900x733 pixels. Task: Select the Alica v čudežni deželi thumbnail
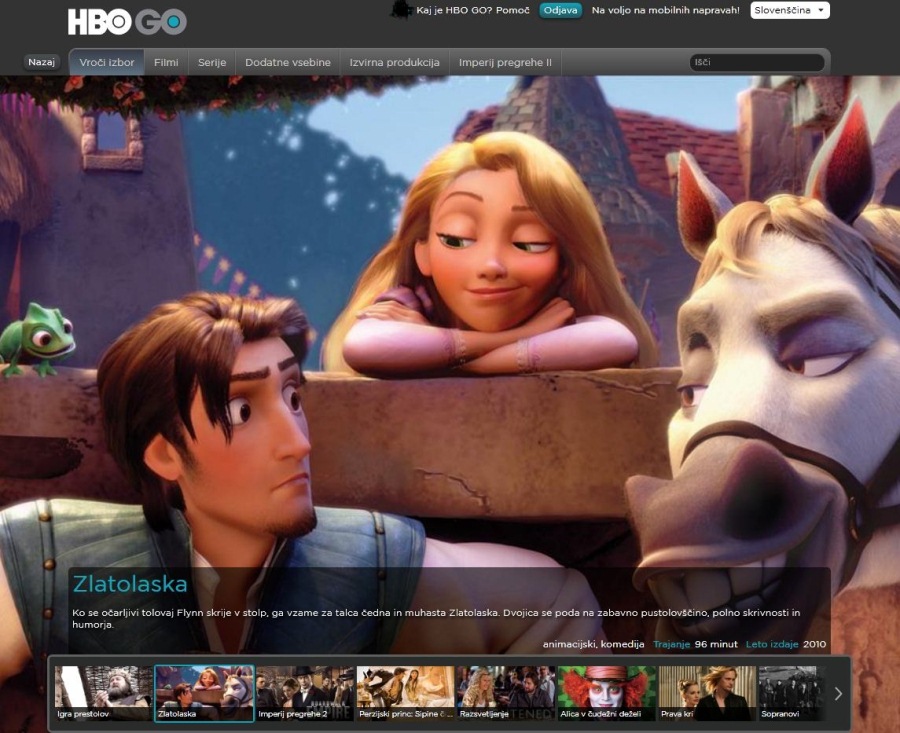pos(607,693)
